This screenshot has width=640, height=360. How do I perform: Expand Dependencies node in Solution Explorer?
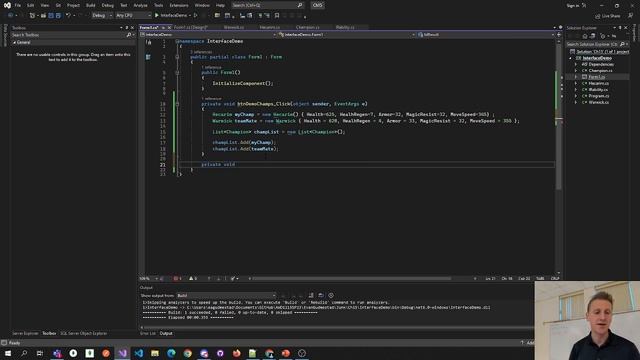pyautogui.click(x=576, y=64)
